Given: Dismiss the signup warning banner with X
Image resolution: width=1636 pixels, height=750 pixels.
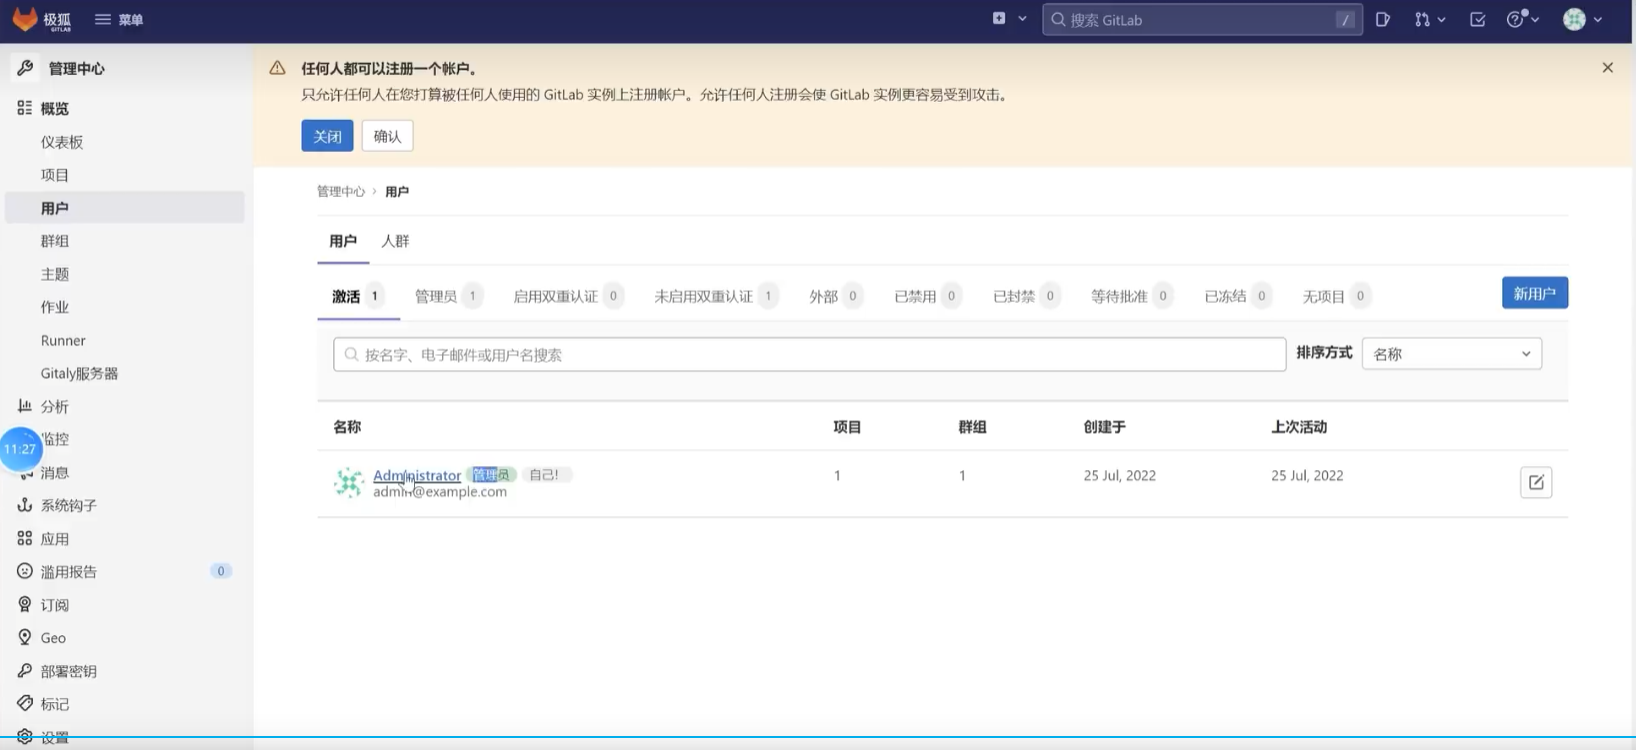Looking at the screenshot, I should tap(1608, 68).
